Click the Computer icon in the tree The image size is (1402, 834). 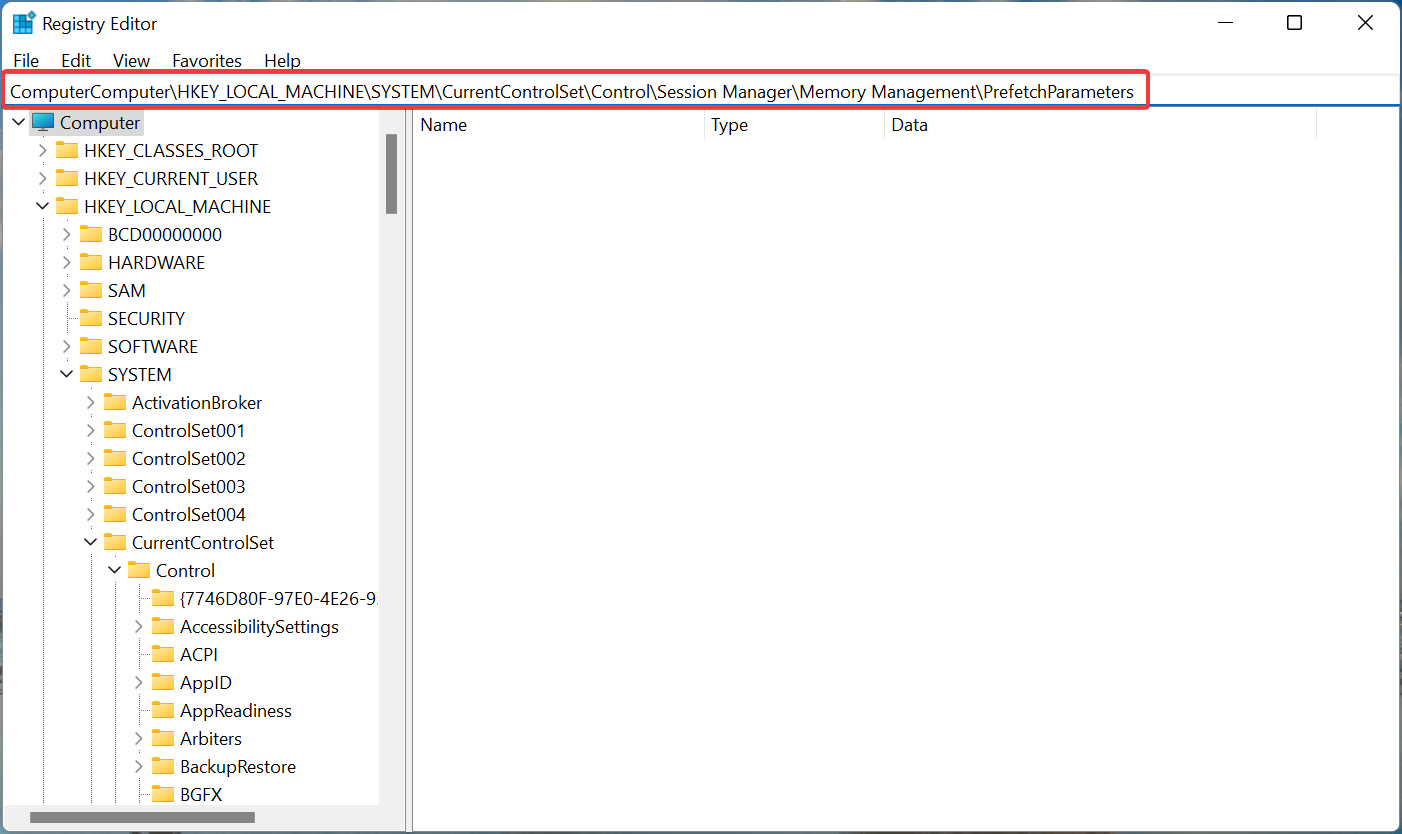tap(42, 122)
